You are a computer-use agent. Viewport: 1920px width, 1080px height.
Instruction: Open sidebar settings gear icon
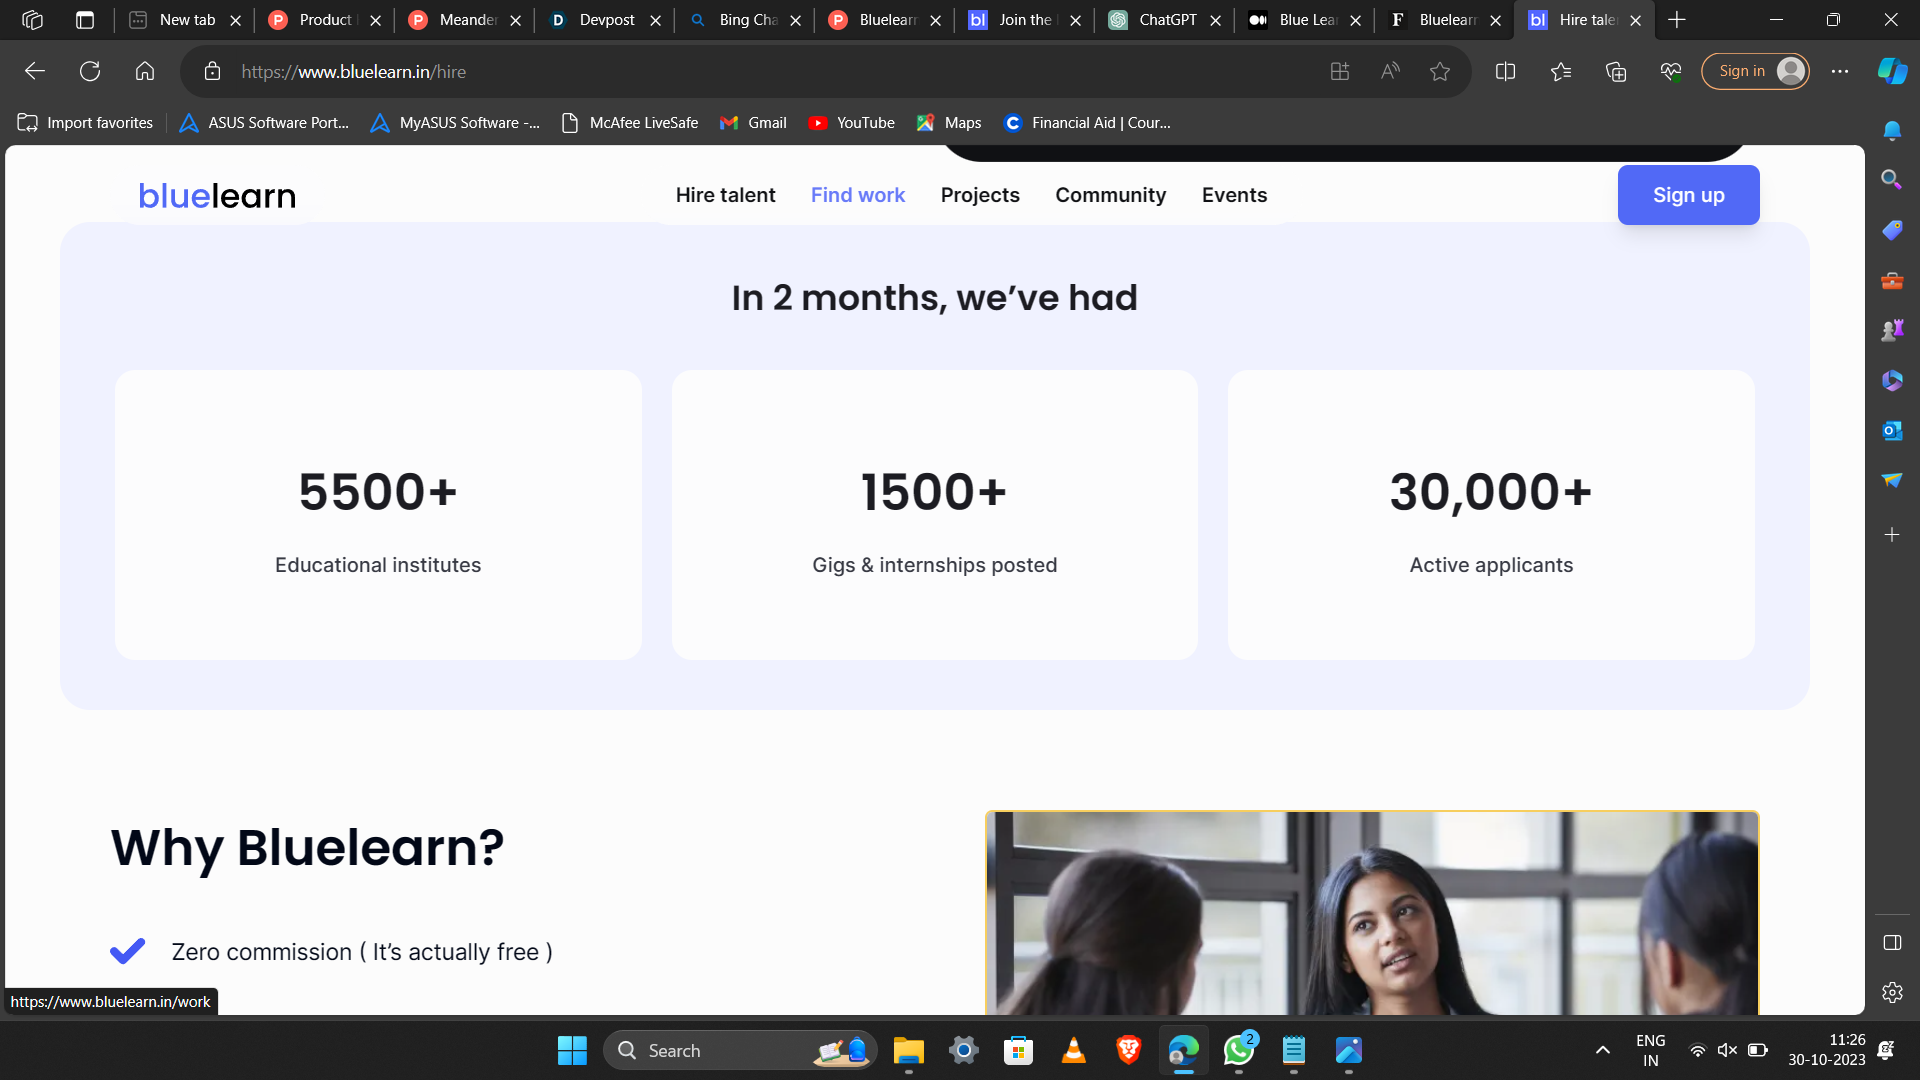1891,993
